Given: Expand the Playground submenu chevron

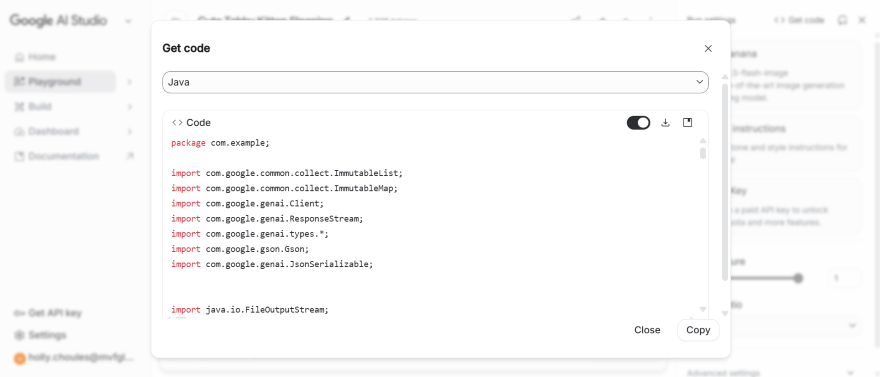Looking at the screenshot, I should tap(130, 82).
